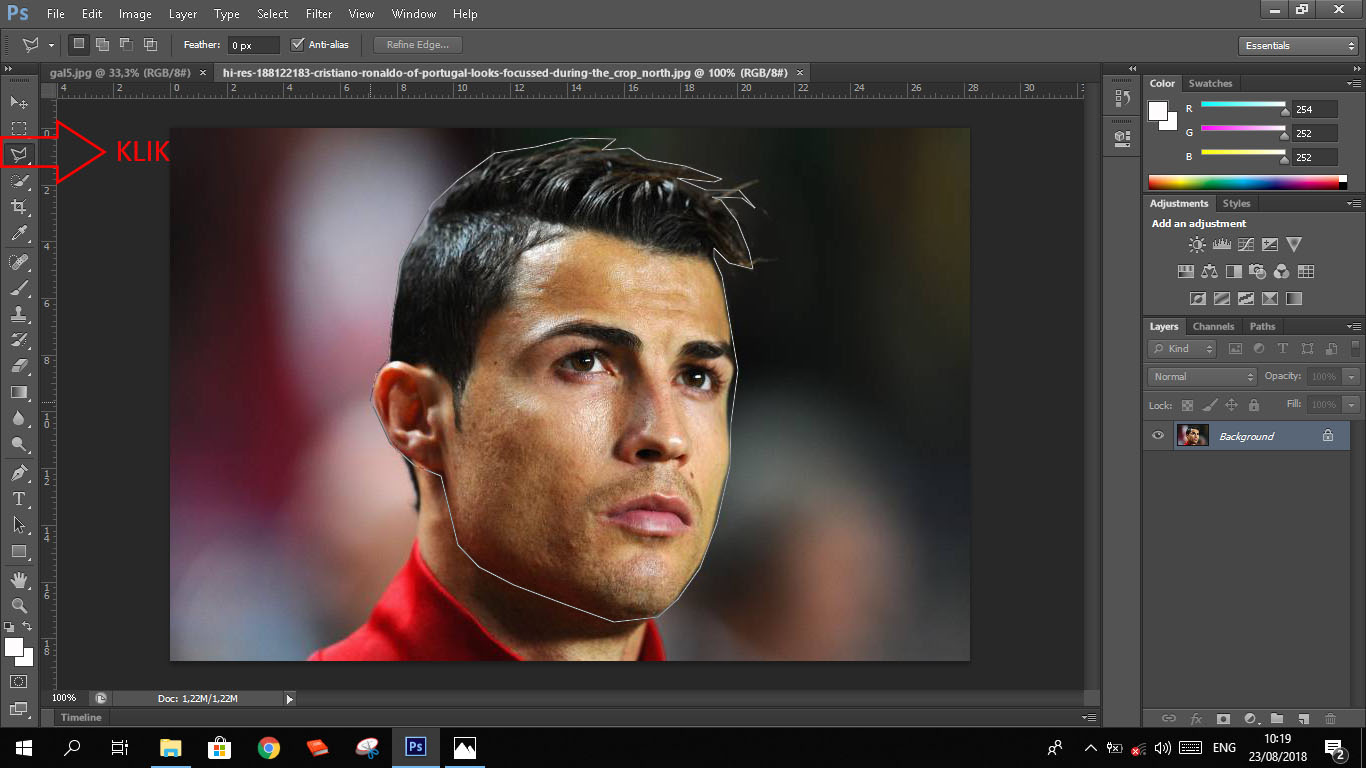The width and height of the screenshot is (1366, 768).
Task: Expand the layer Kind filter dropdown
Action: pyautogui.click(x=1182, y=349)
